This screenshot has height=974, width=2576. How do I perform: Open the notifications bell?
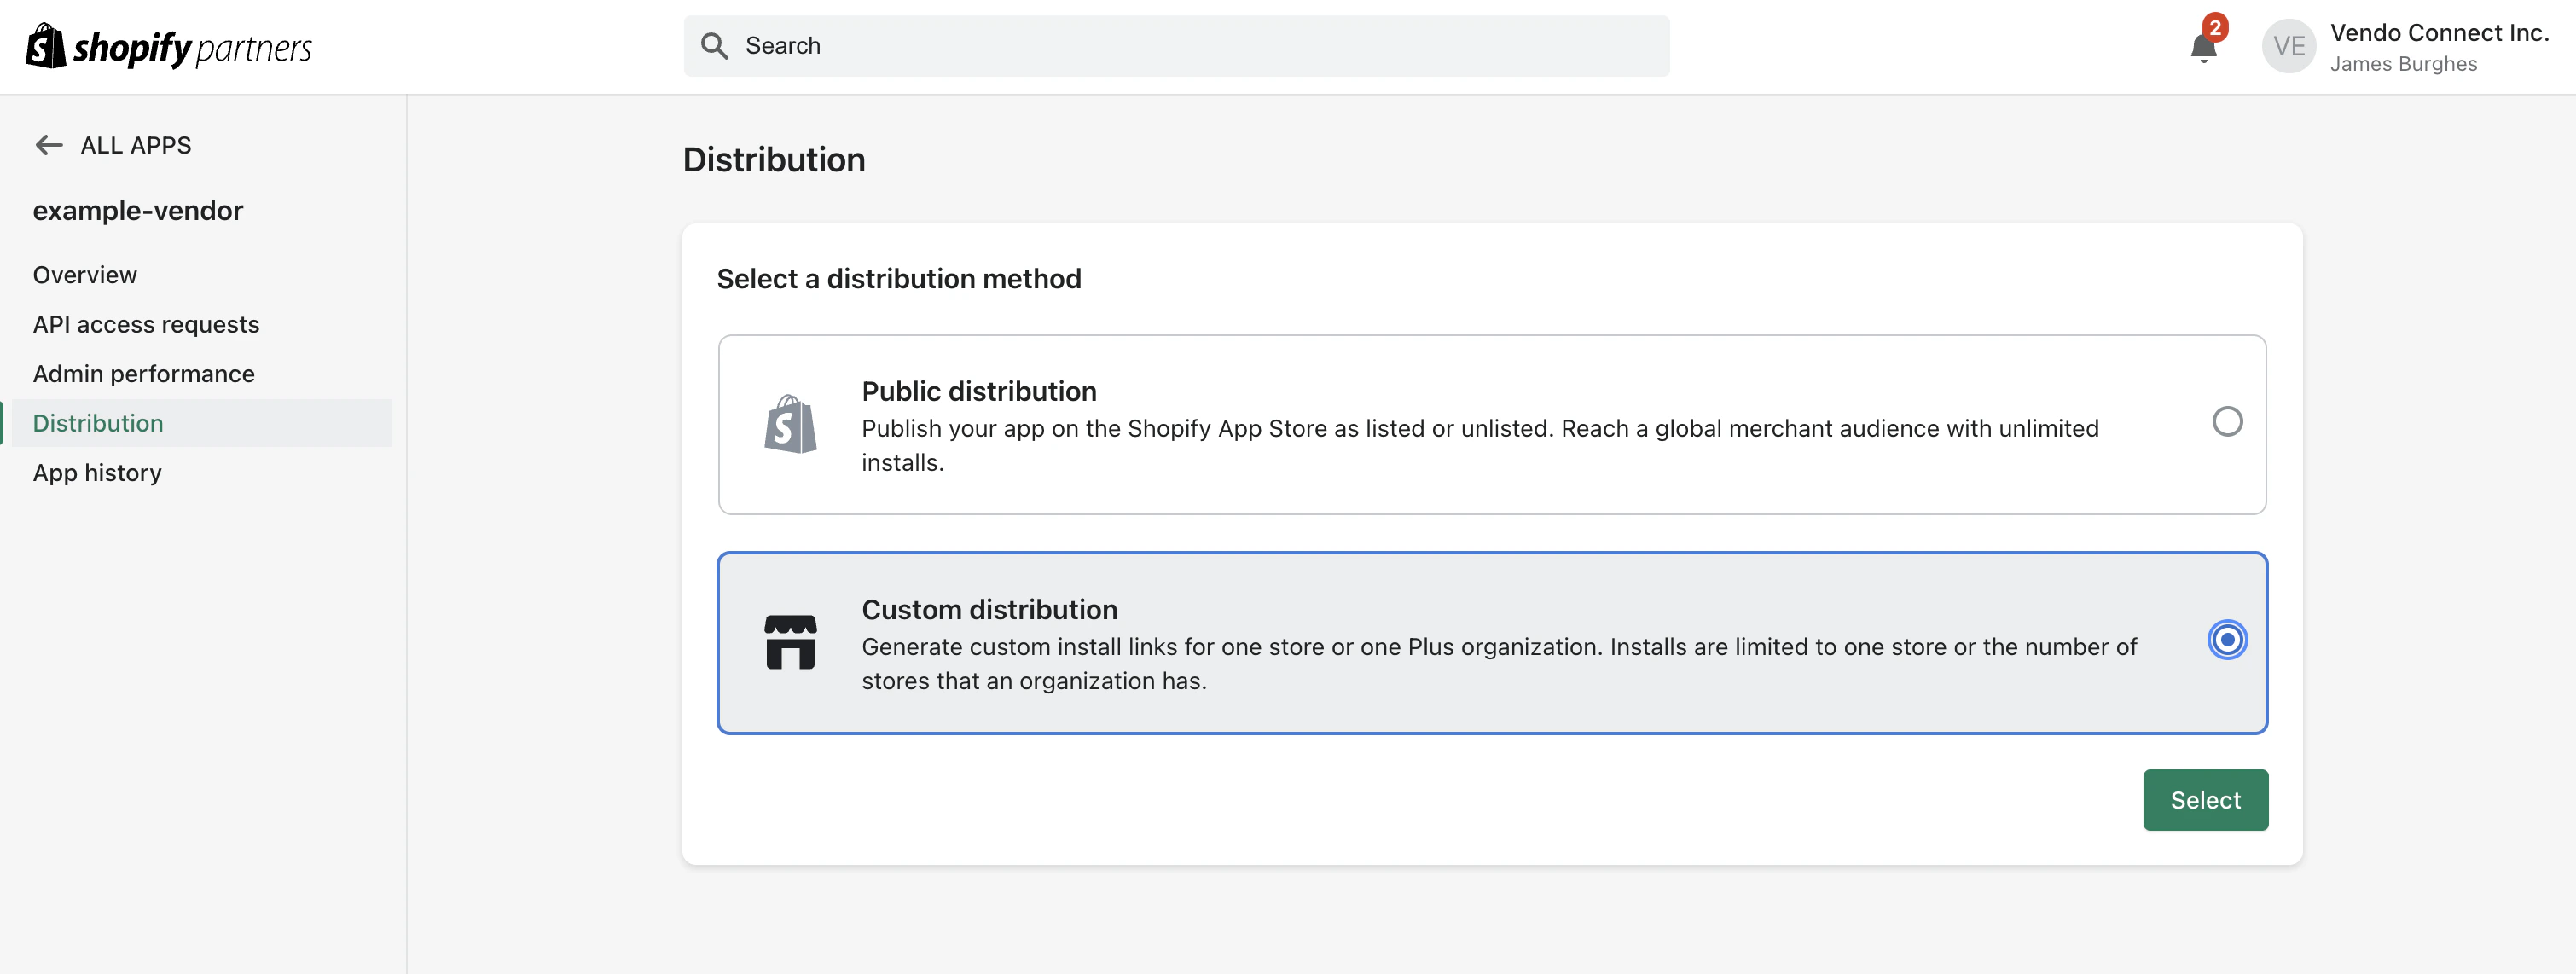[x=2203, y=47]
